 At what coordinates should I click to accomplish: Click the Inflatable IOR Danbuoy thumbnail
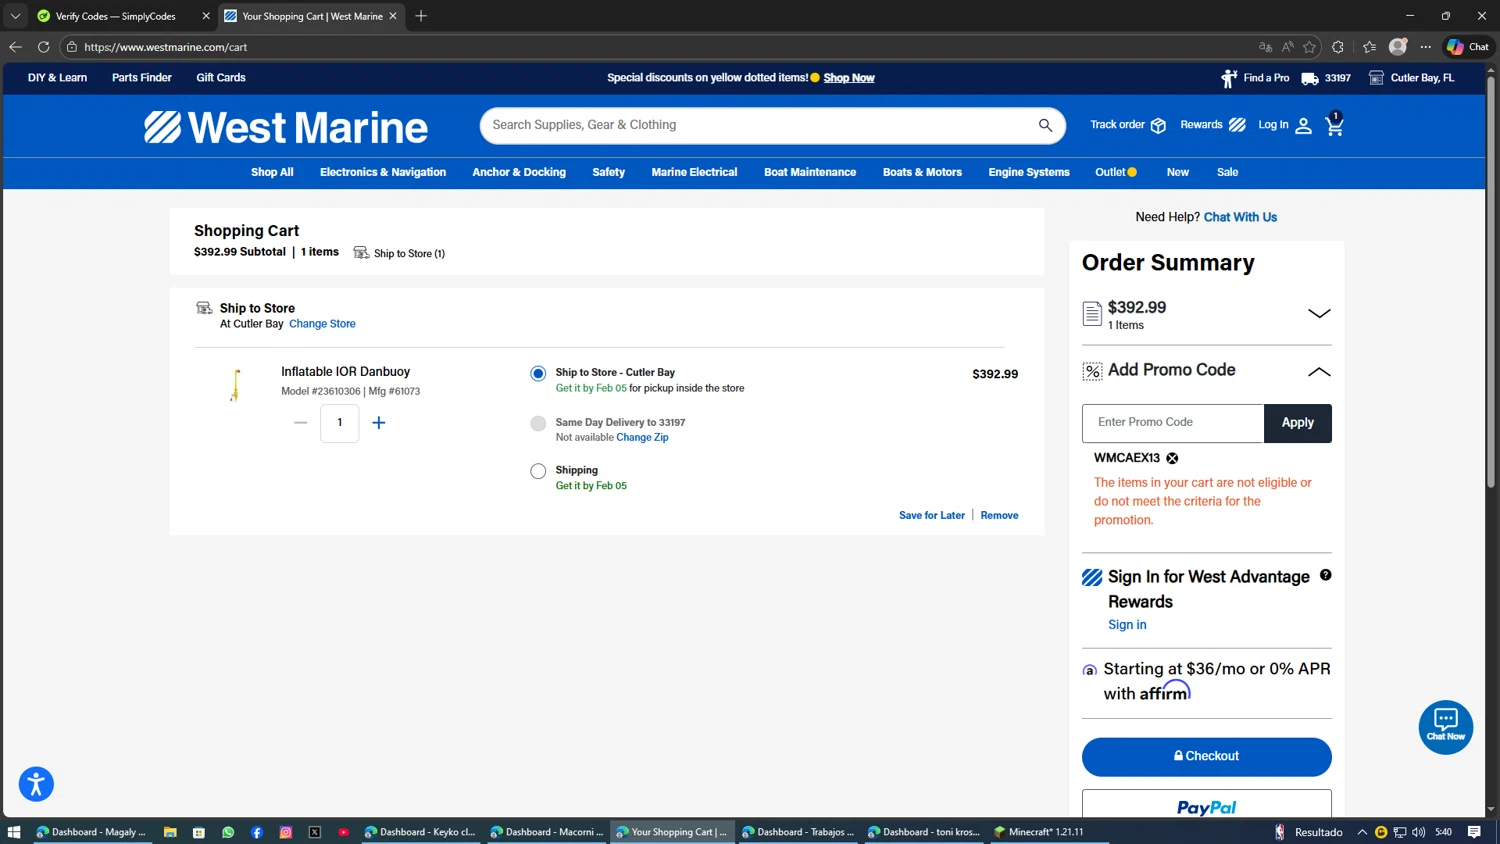(236, 385)
